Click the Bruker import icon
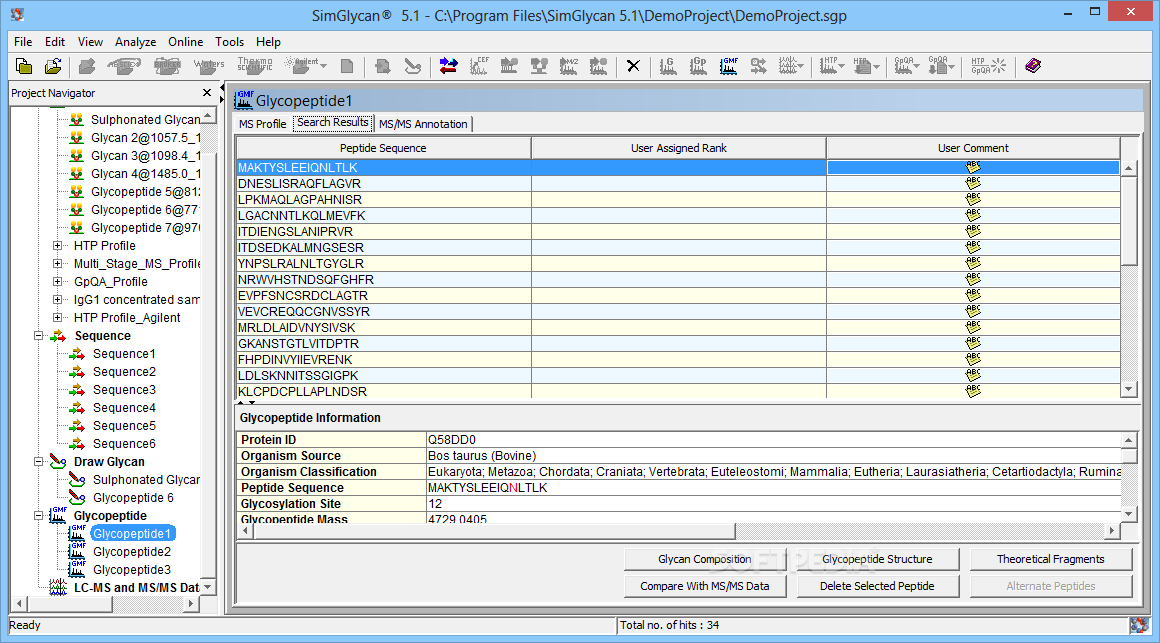The image size is (1160, 643). [167, 67]
